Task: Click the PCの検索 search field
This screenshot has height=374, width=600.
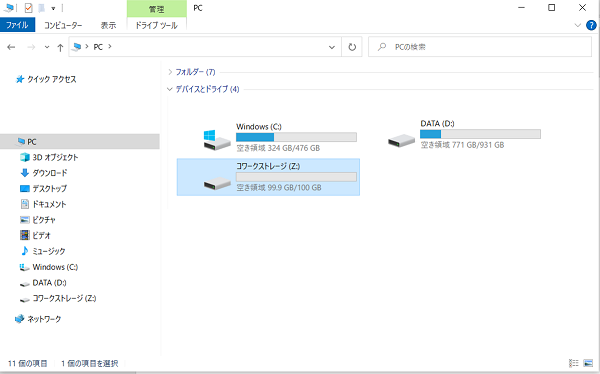Action: (480, 47)
